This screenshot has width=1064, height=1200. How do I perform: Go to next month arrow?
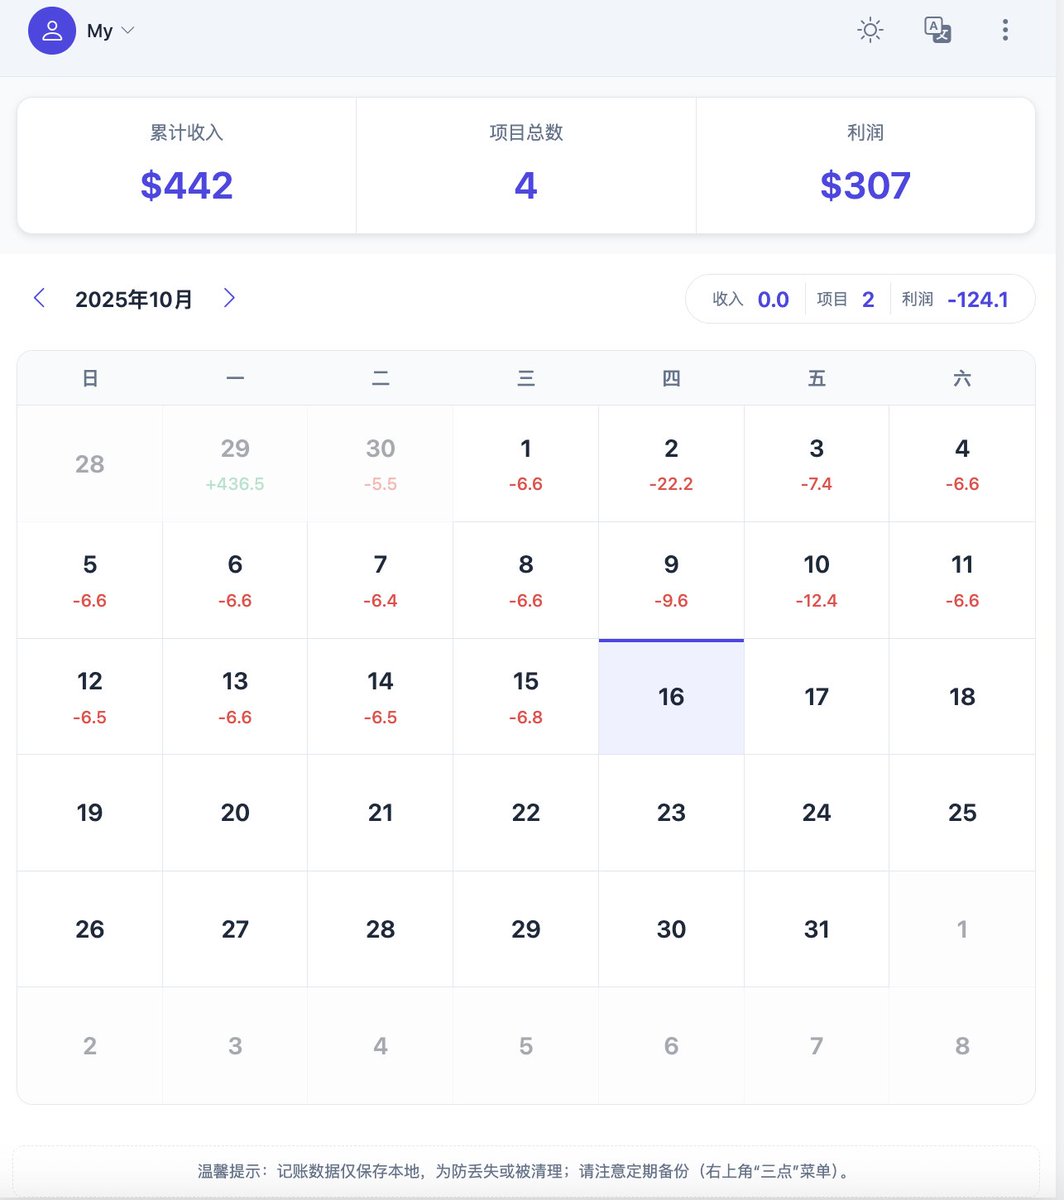(229, 298)
